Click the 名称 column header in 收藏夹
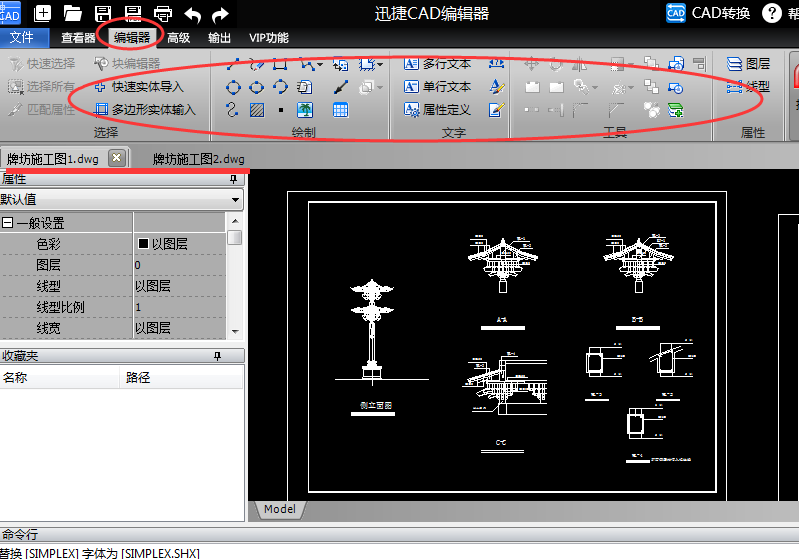Screen dimensions: 799x559 tap(60, 378)
